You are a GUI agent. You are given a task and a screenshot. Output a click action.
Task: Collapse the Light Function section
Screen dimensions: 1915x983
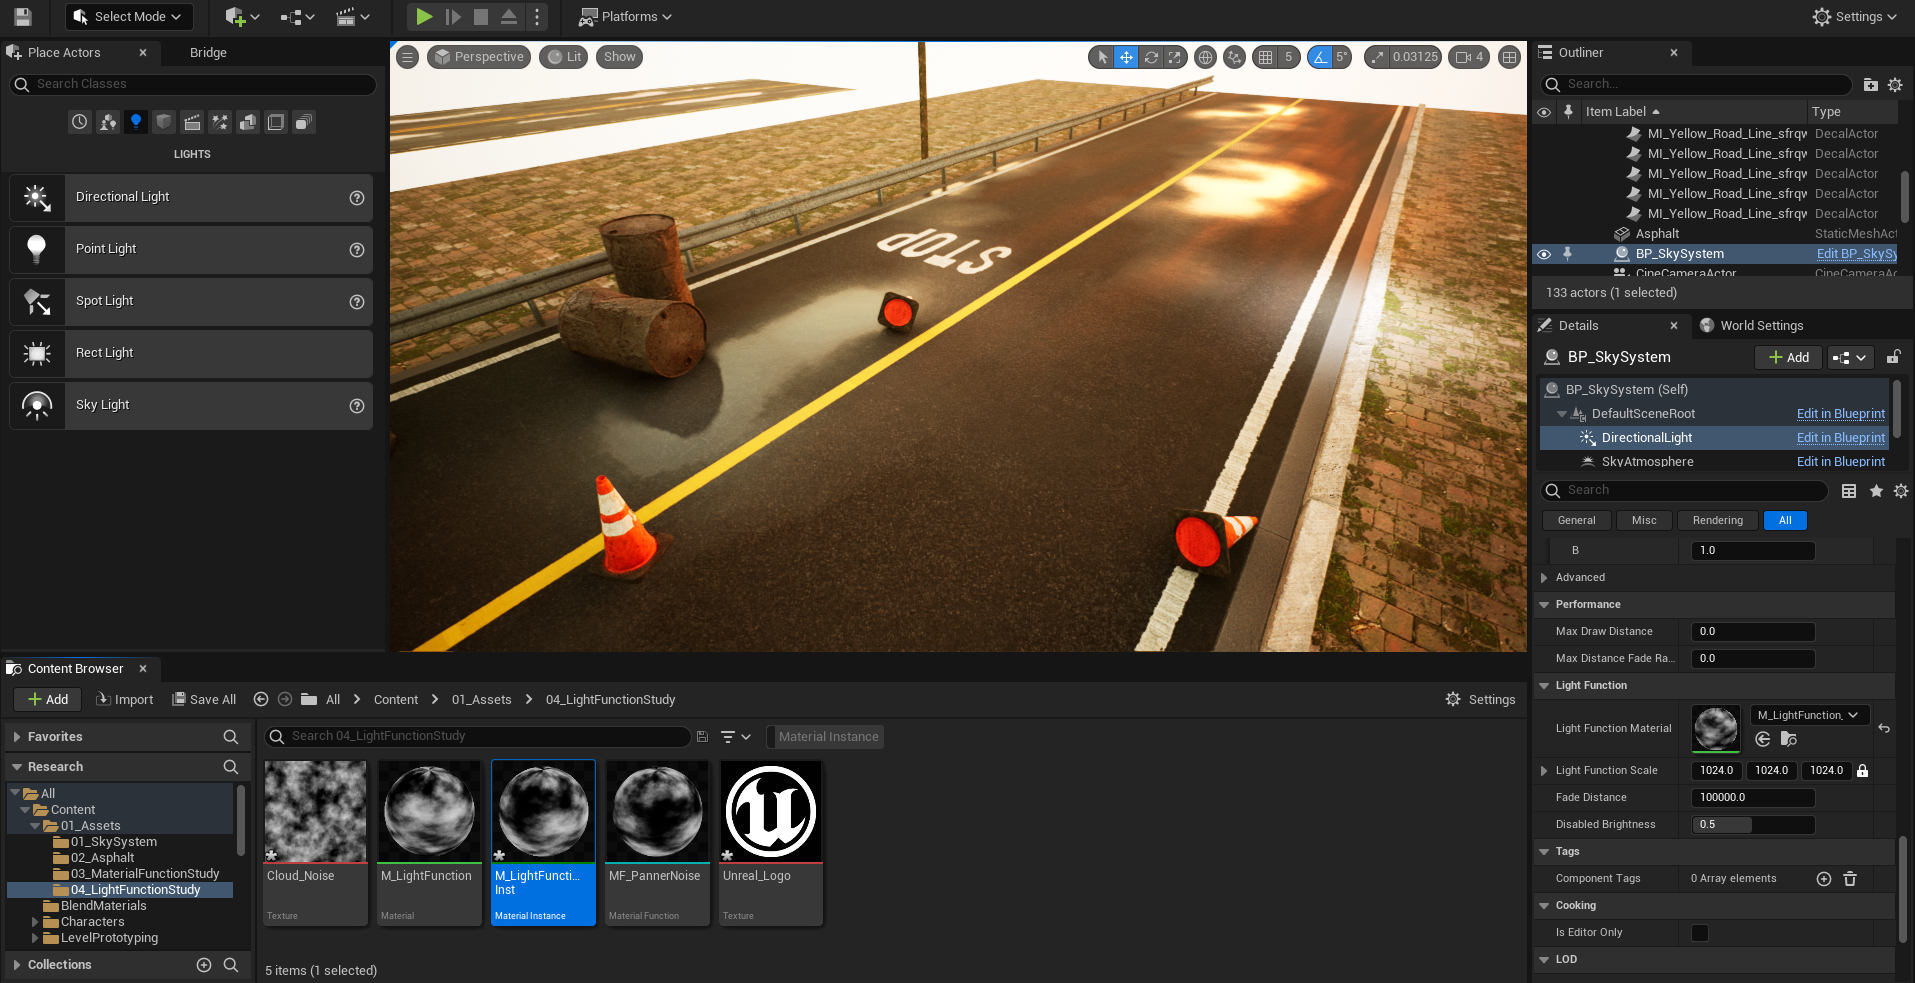click(x=1545, y=686)
